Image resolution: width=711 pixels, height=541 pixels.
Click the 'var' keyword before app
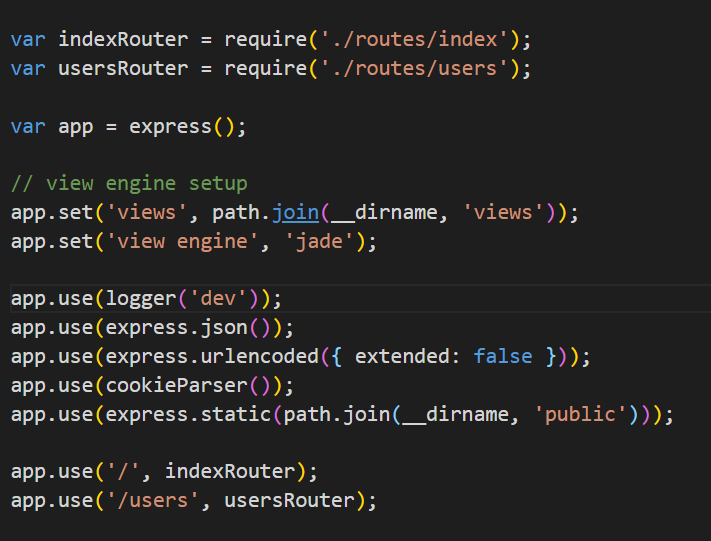(x=28, y=127)
